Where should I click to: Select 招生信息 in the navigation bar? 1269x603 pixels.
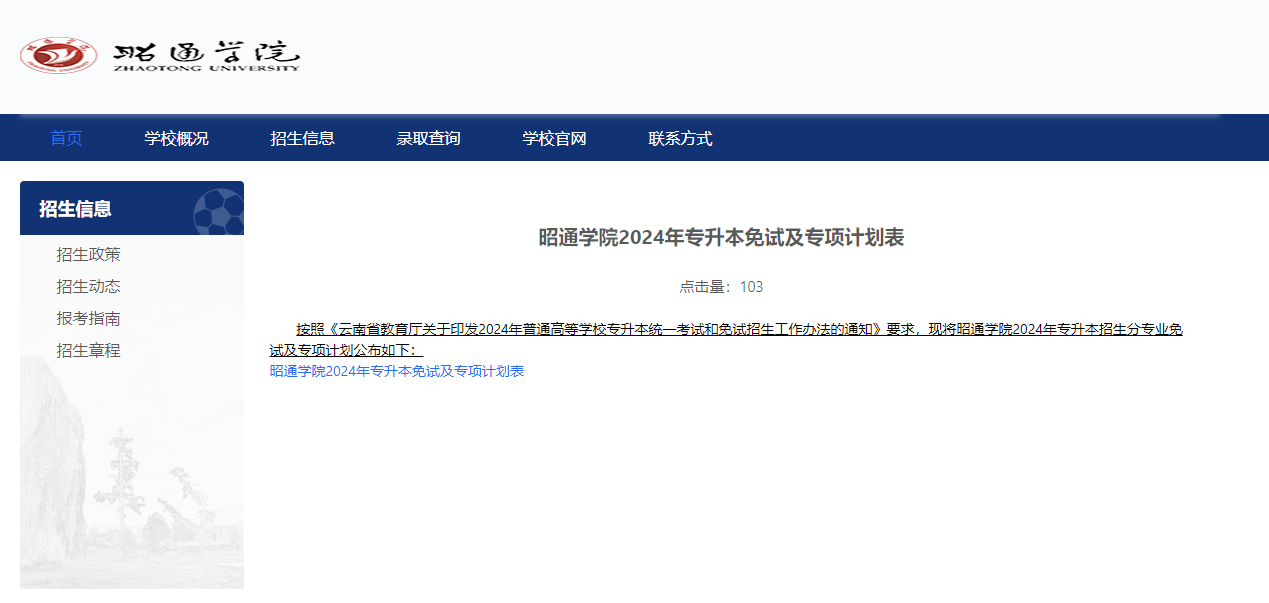pos(302,138)
